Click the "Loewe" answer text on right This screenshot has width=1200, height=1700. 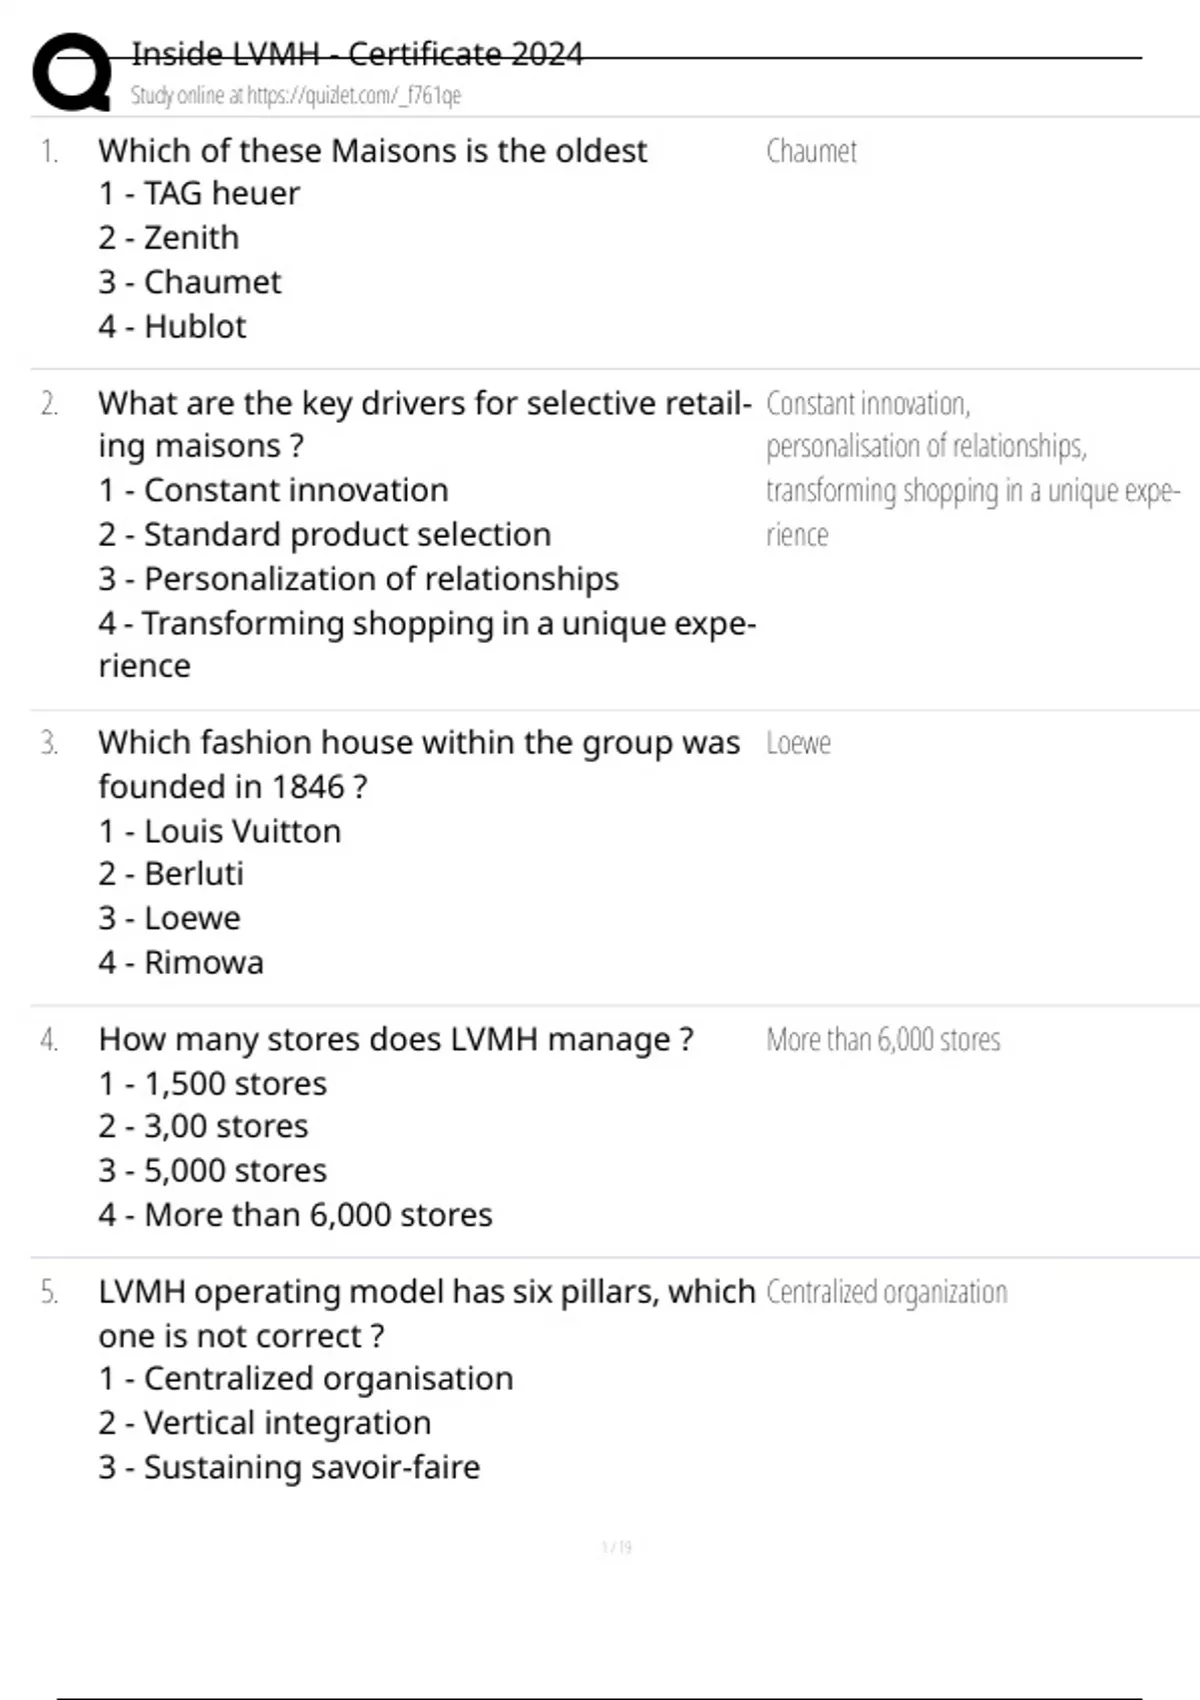(798, 743)
